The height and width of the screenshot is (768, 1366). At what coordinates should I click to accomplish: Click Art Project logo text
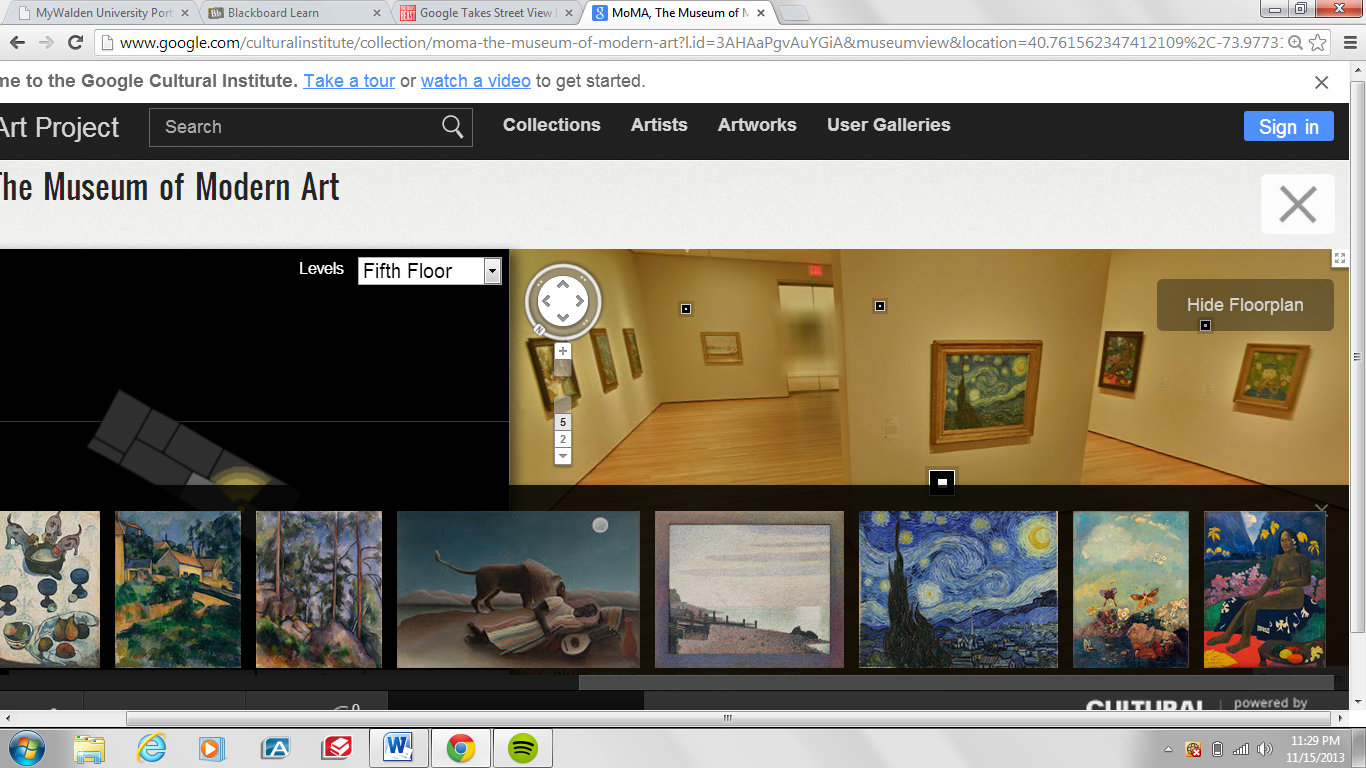(x=59, y=127)
